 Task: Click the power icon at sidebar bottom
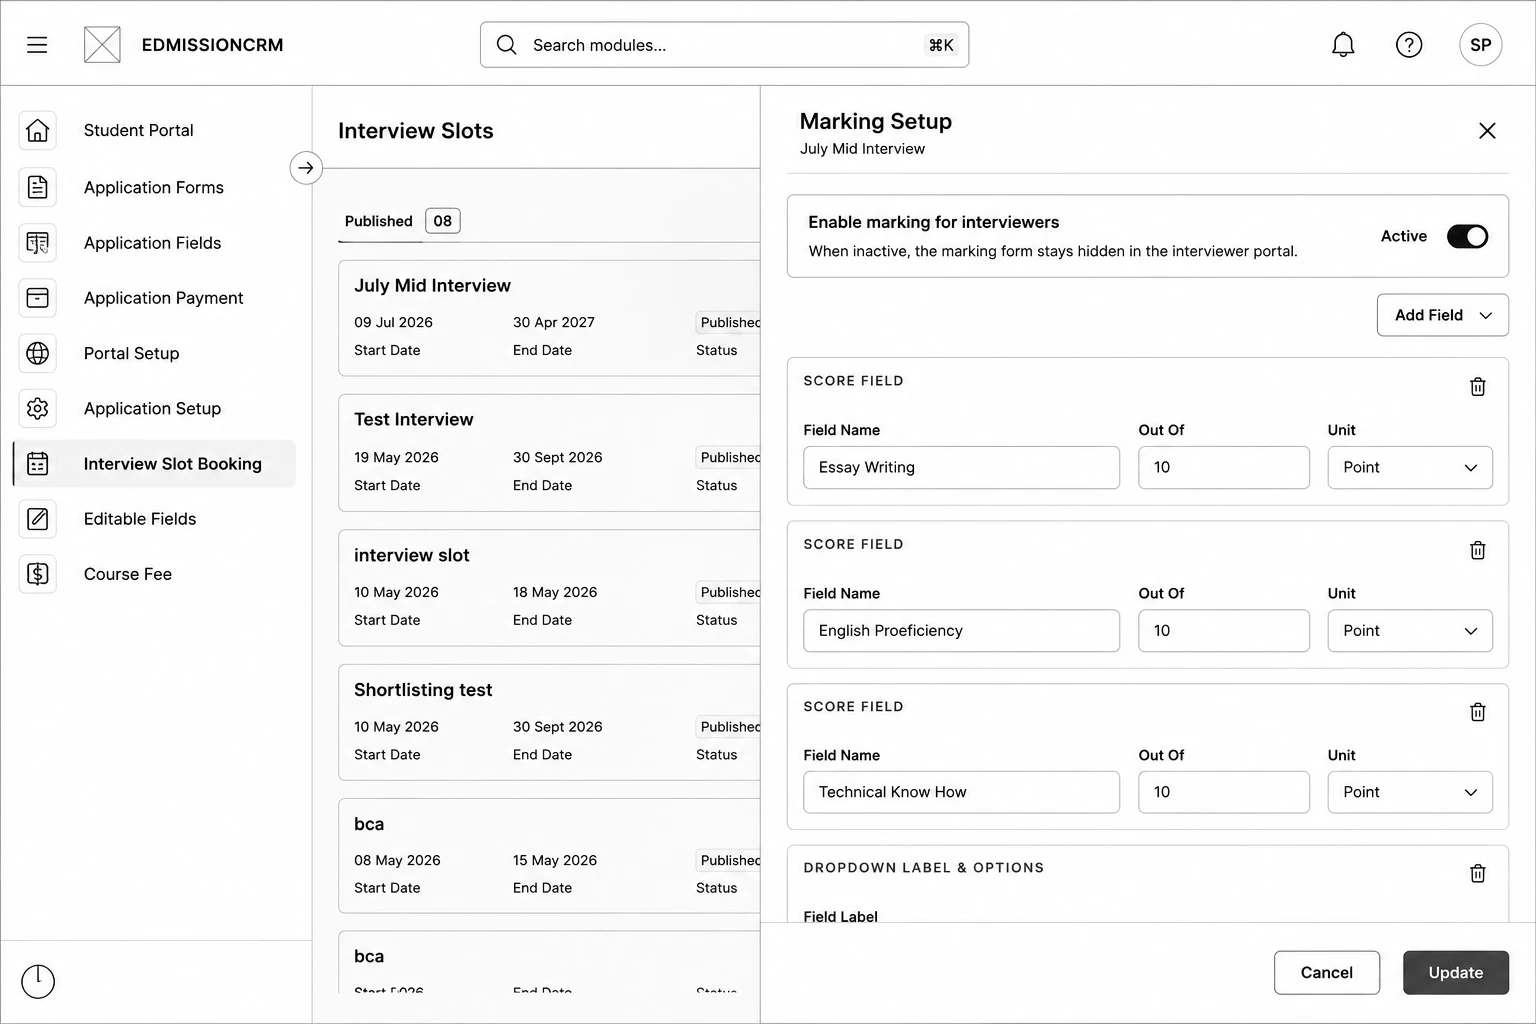point(38,981)
